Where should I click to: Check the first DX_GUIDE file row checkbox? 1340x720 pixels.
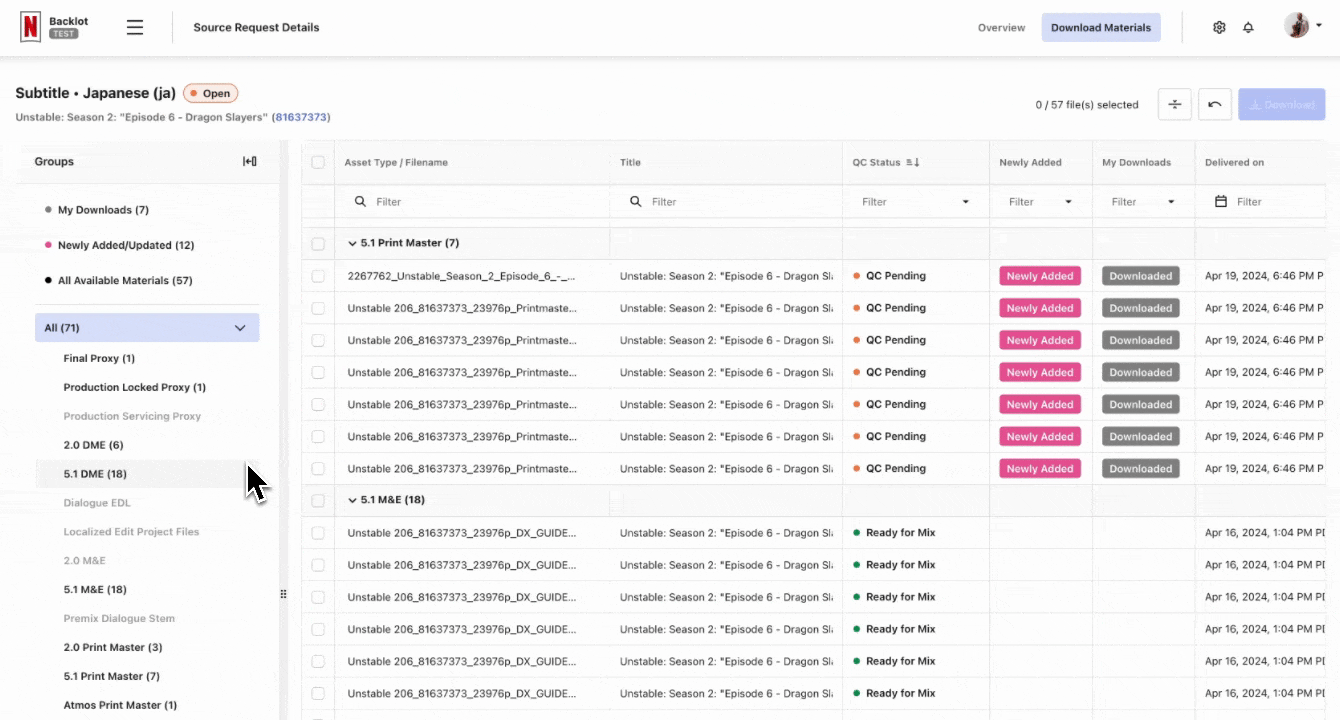click(318, 533)
